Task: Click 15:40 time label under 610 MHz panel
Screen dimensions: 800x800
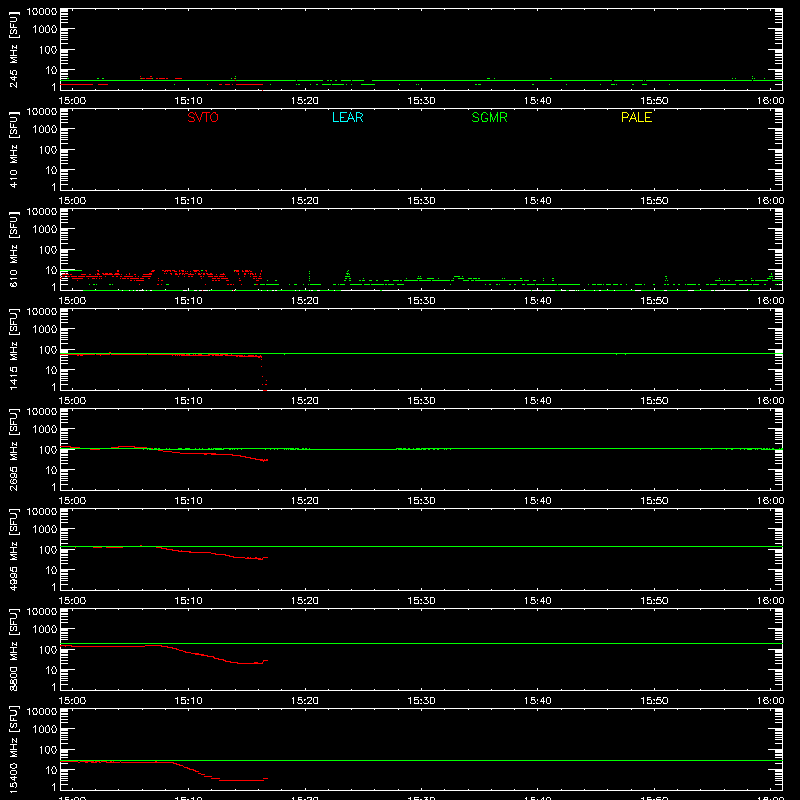Action: click(538, 301)
